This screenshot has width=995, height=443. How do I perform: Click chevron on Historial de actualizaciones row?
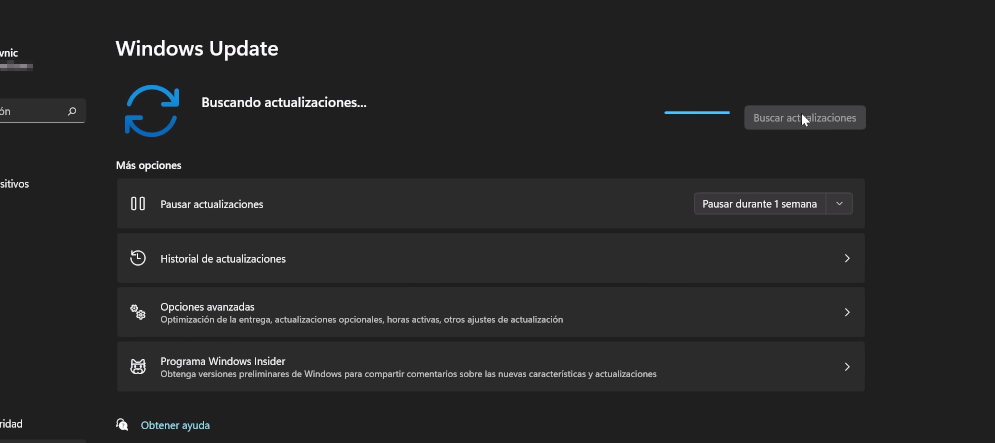[846, 258]
